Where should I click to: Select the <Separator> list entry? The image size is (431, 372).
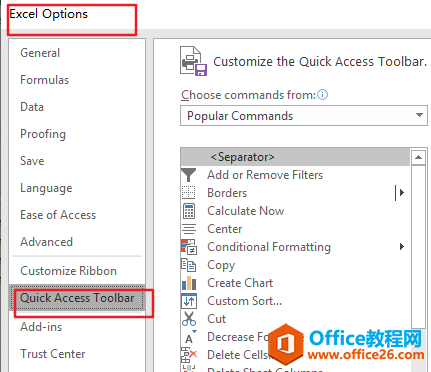coord(295,157)
